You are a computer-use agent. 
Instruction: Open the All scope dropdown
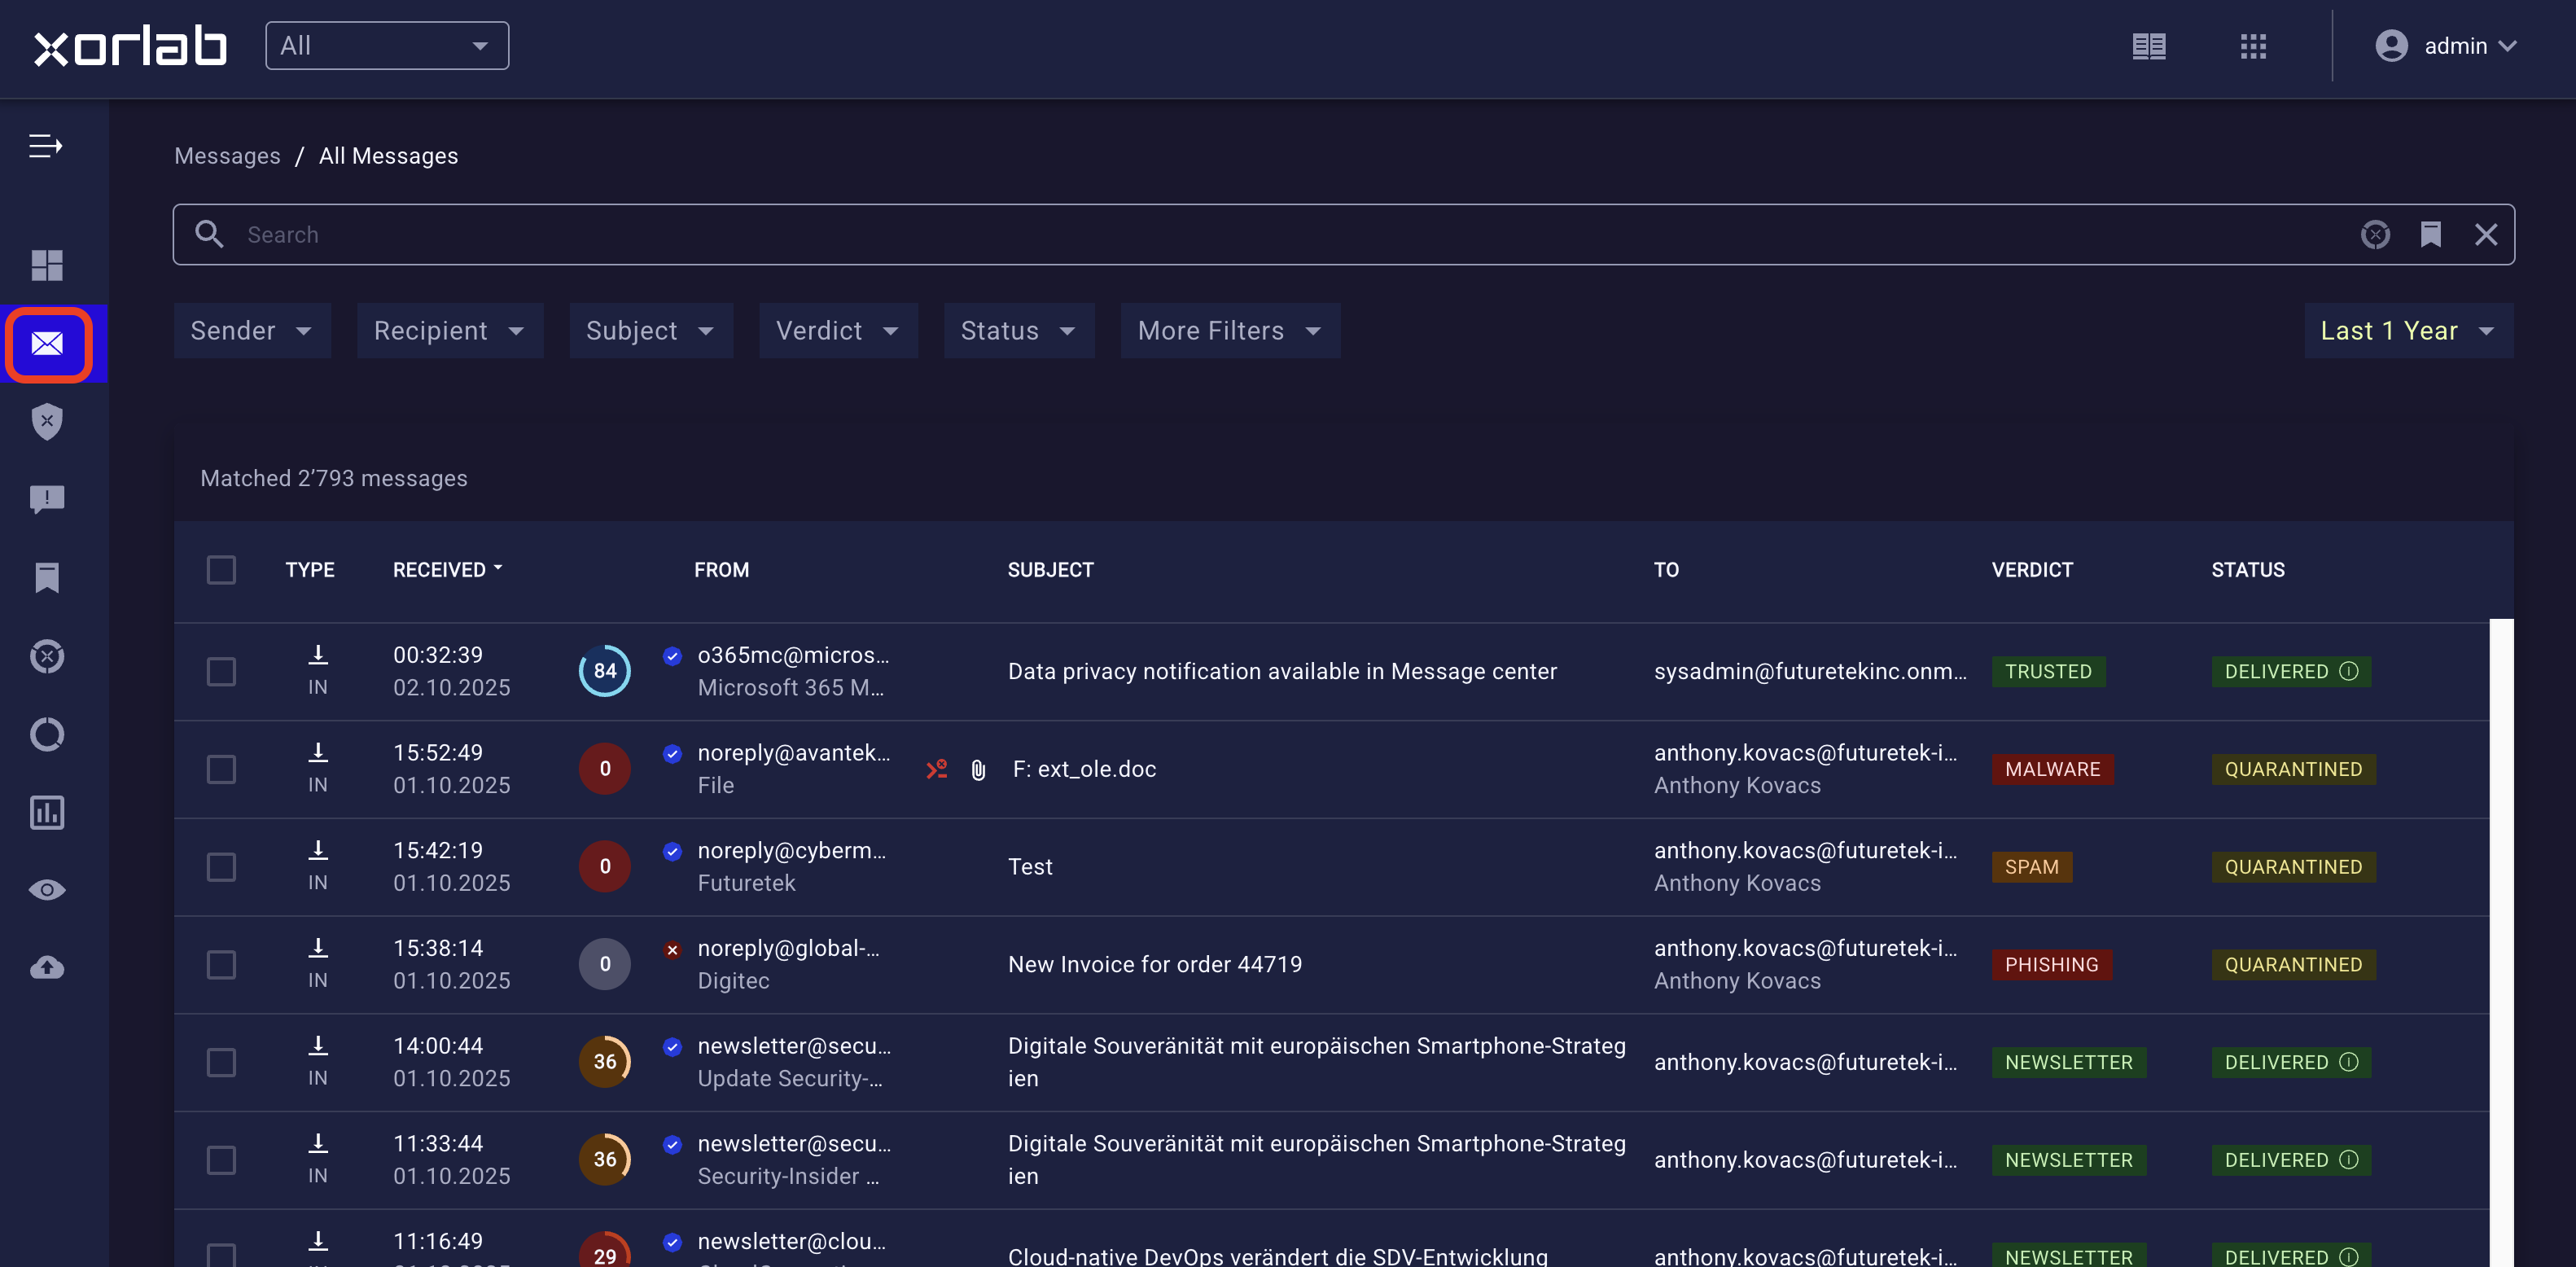pyautogui.click(x=387, y=46)
